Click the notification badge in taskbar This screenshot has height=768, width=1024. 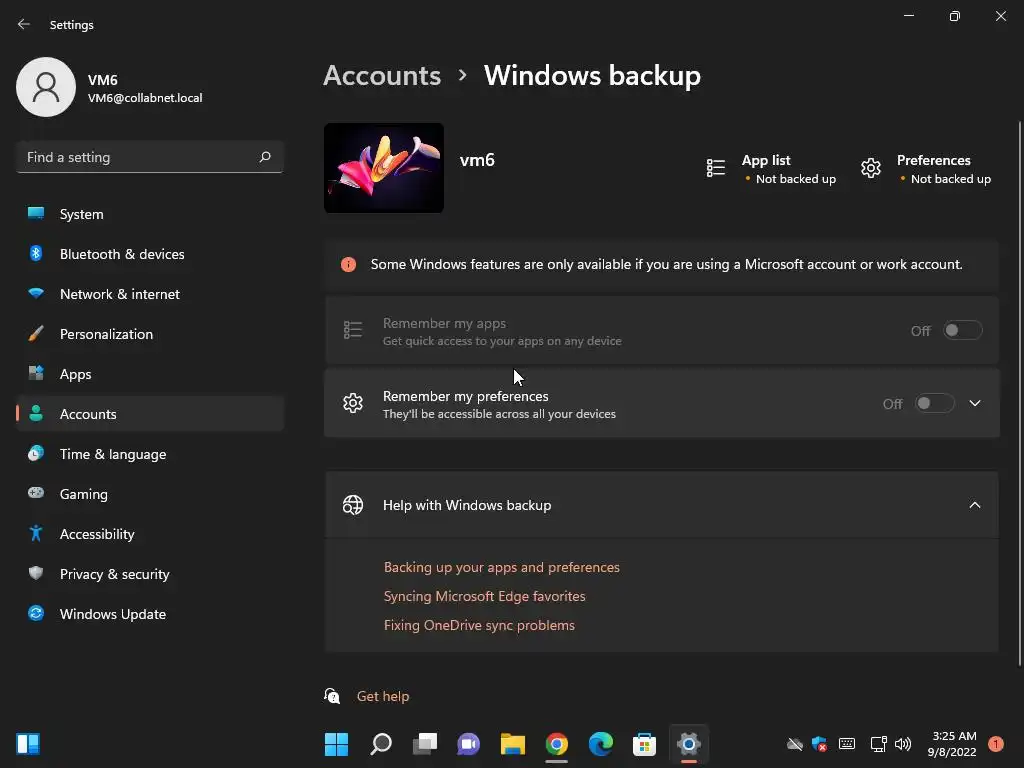(x=996, y=744)
